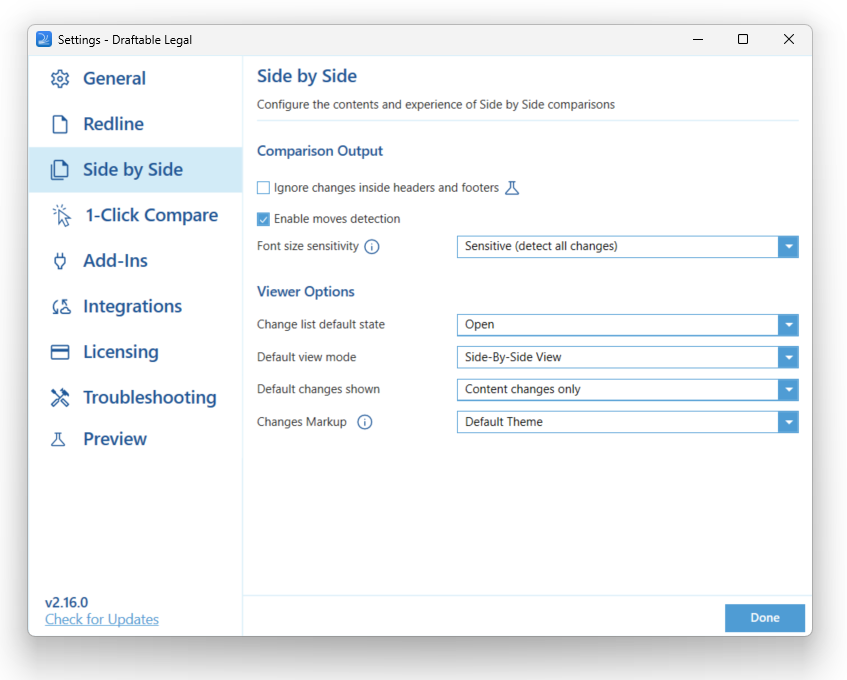Open the Changes Markup theme dropdown

(627, 422)
